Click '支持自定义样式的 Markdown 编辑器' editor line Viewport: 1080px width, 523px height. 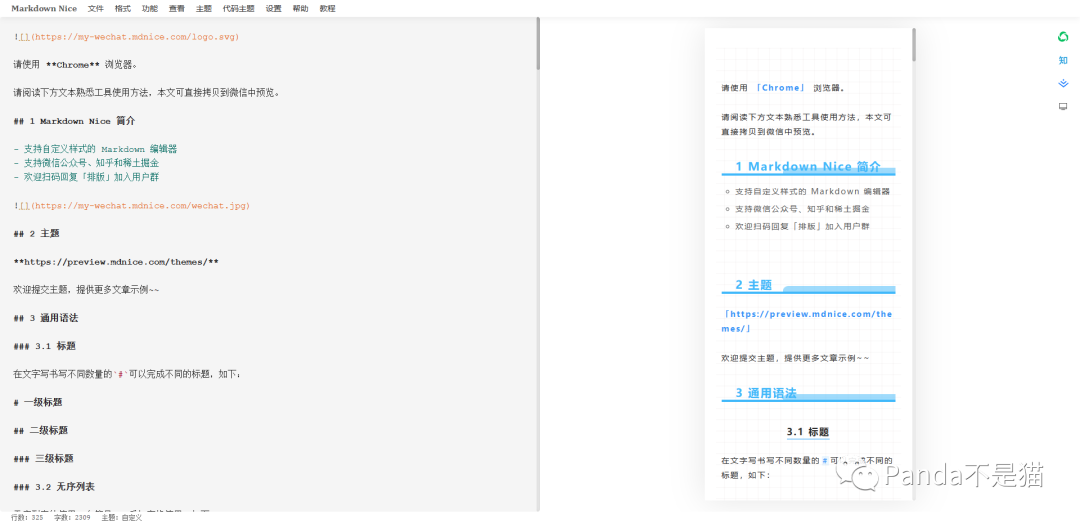tap(96, 149)
